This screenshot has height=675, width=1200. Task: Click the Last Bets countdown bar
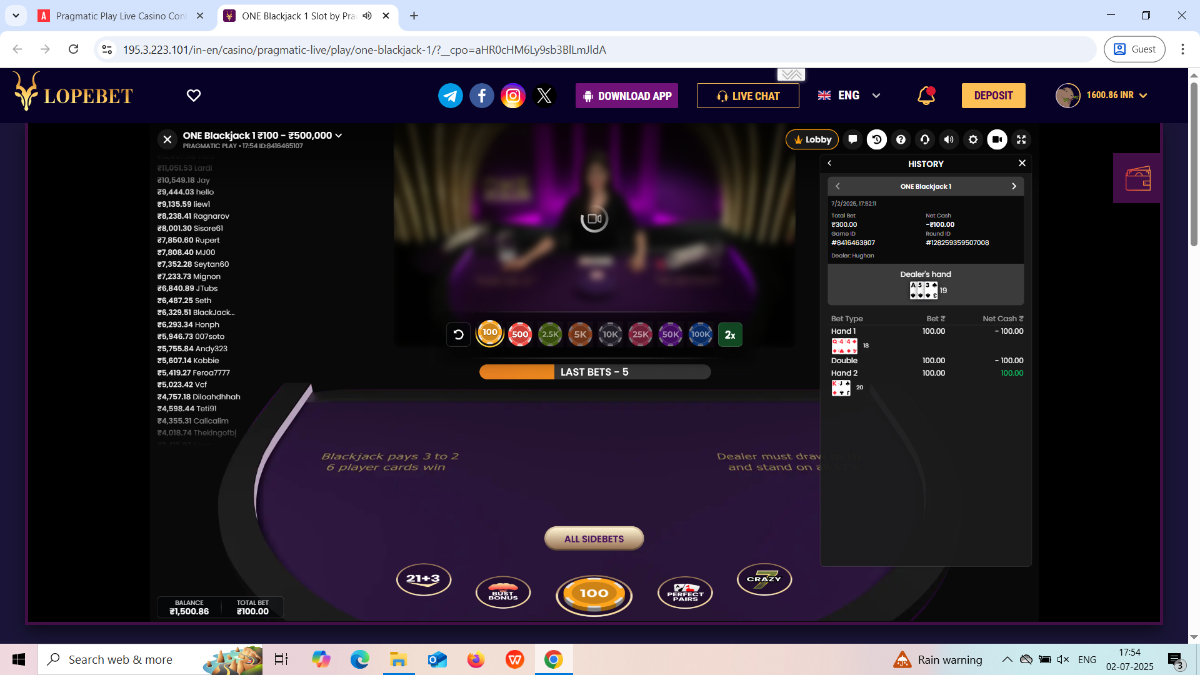[x=595, y=372]
